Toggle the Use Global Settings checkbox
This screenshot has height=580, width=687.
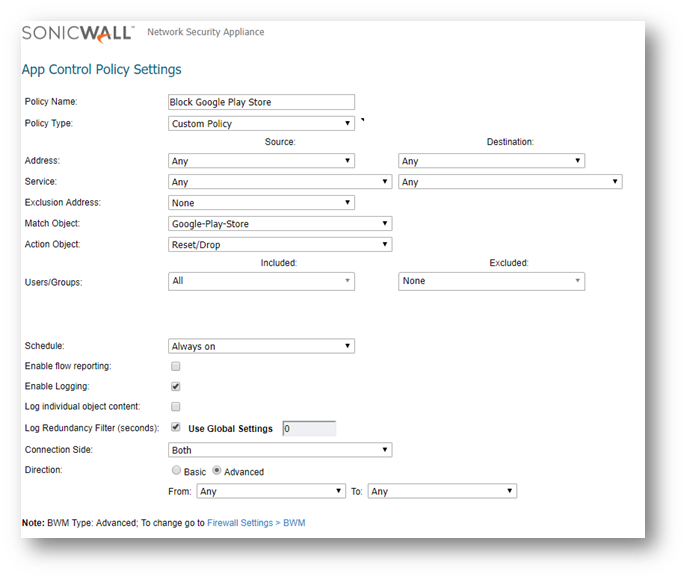click(x=176, y=428)
